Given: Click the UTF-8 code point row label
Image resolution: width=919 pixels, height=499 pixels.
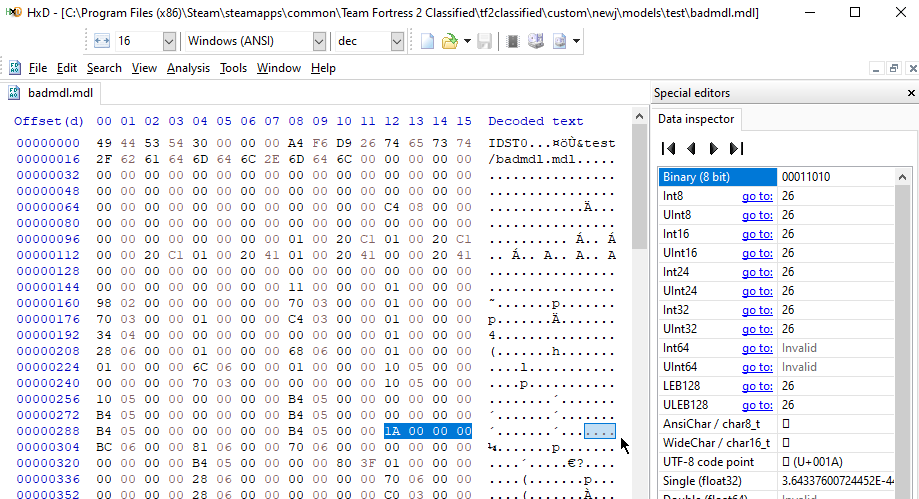Looking at the screenshot, I should click(x=709, y=462).
